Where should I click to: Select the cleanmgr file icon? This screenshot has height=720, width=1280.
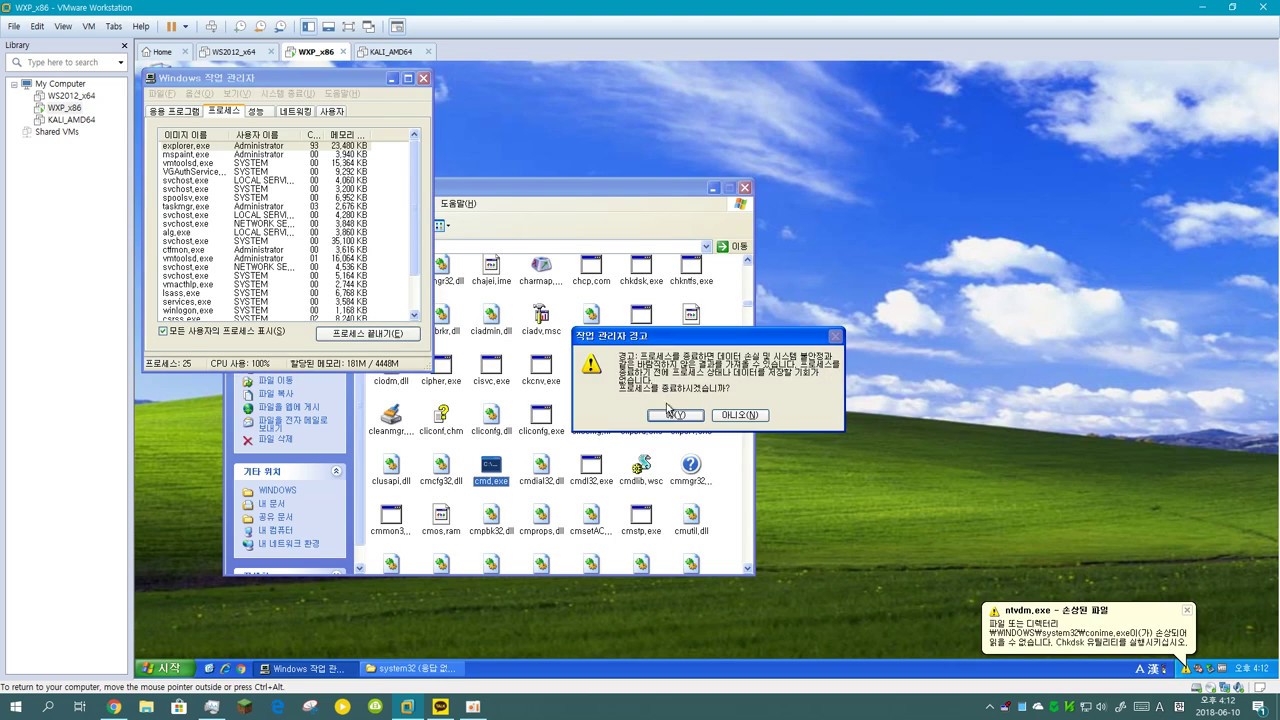[391, 421]
